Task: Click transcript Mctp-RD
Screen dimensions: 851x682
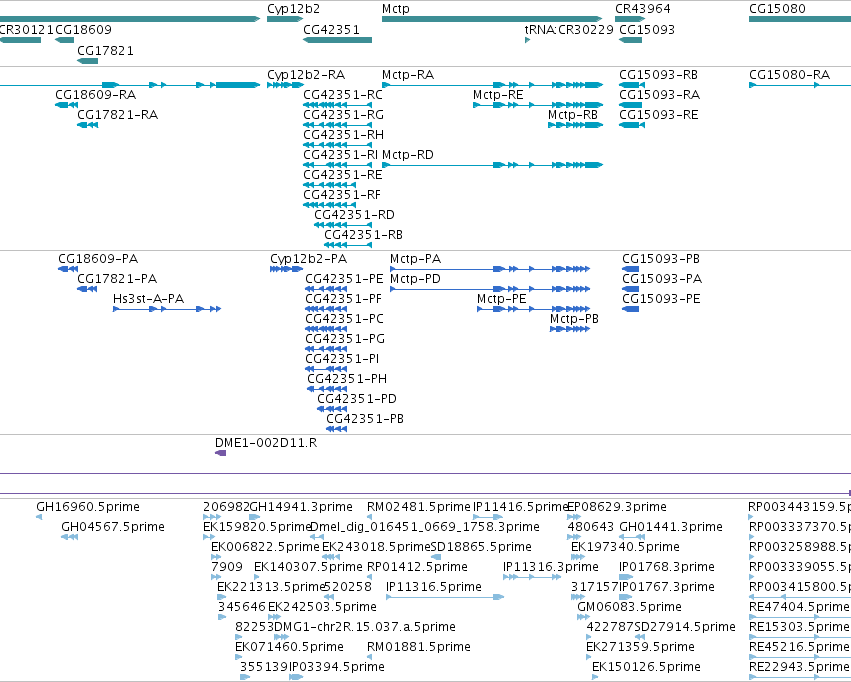Action: [x=408, y=155]
